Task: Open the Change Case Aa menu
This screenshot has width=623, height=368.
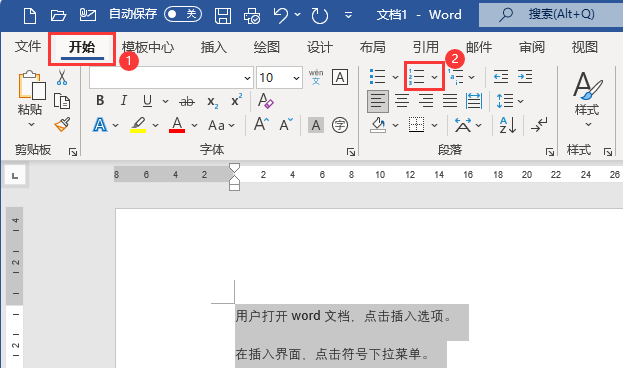Action: tap(221, 125)
